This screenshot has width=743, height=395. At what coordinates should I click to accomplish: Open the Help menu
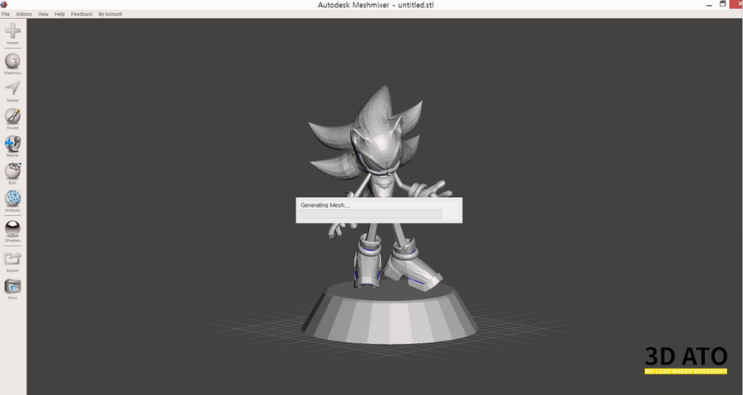click(59, 14)
